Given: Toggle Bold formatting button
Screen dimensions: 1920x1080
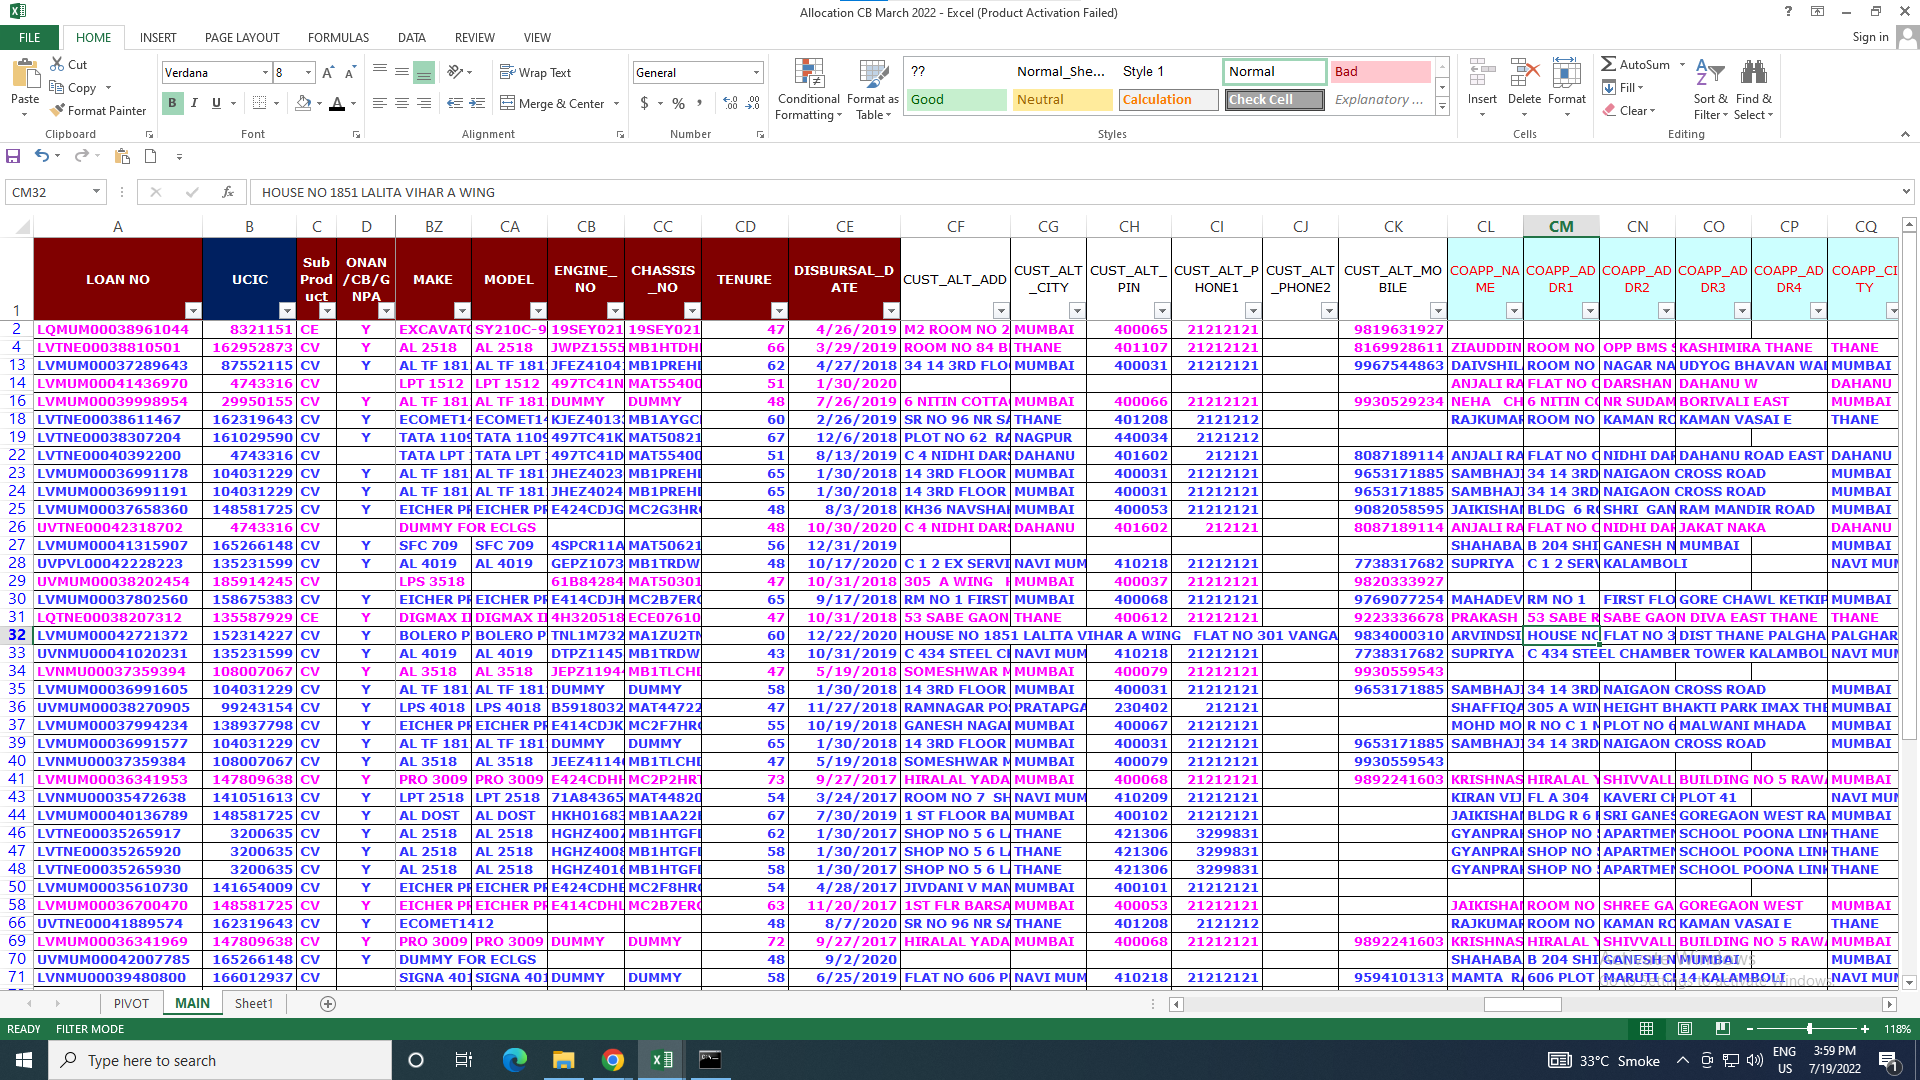Looking at the screenshot, I should (x=172, y=103).
